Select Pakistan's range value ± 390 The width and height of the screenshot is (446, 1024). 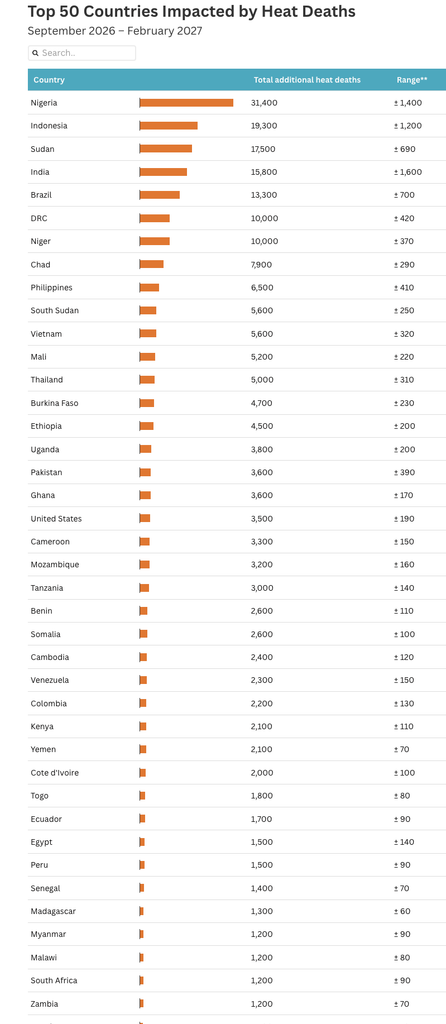click(404, 472)
